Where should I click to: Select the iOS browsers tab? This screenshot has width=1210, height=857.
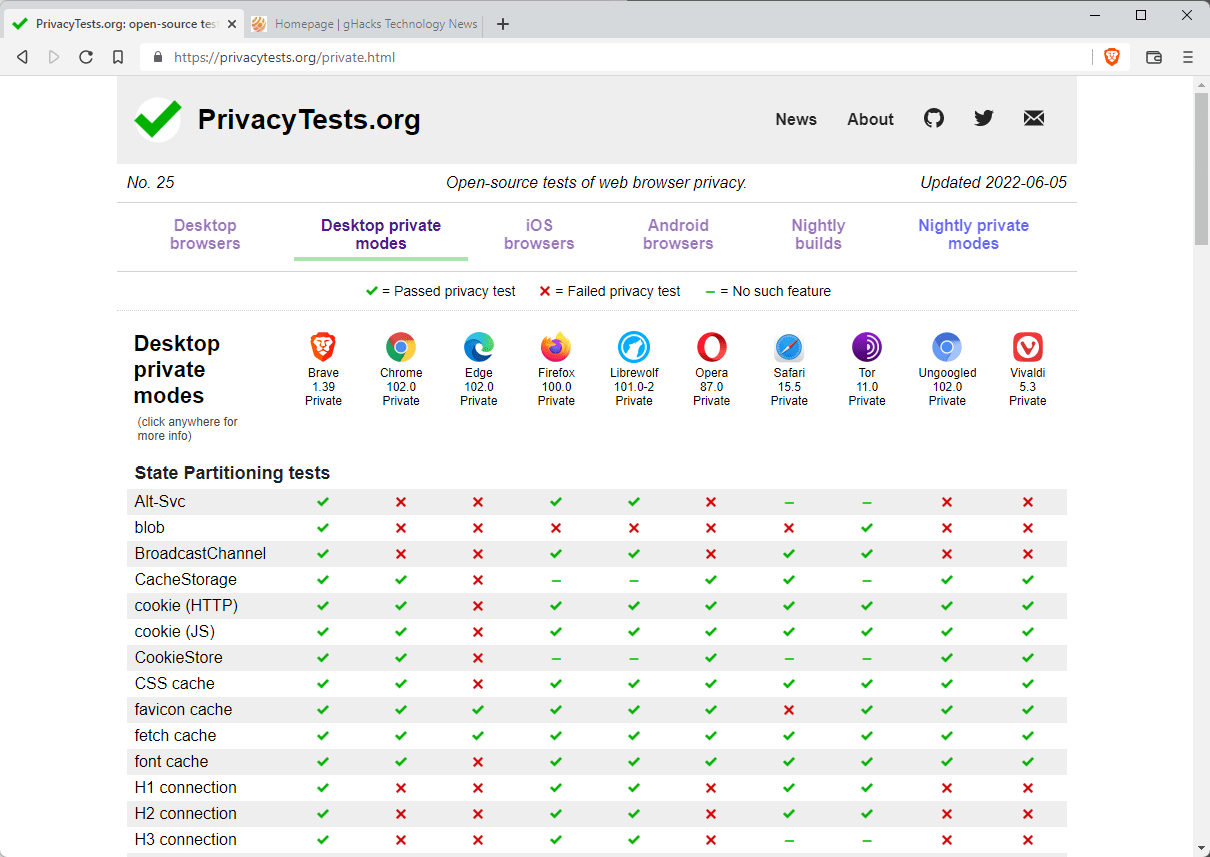click(x=539, y=234)
